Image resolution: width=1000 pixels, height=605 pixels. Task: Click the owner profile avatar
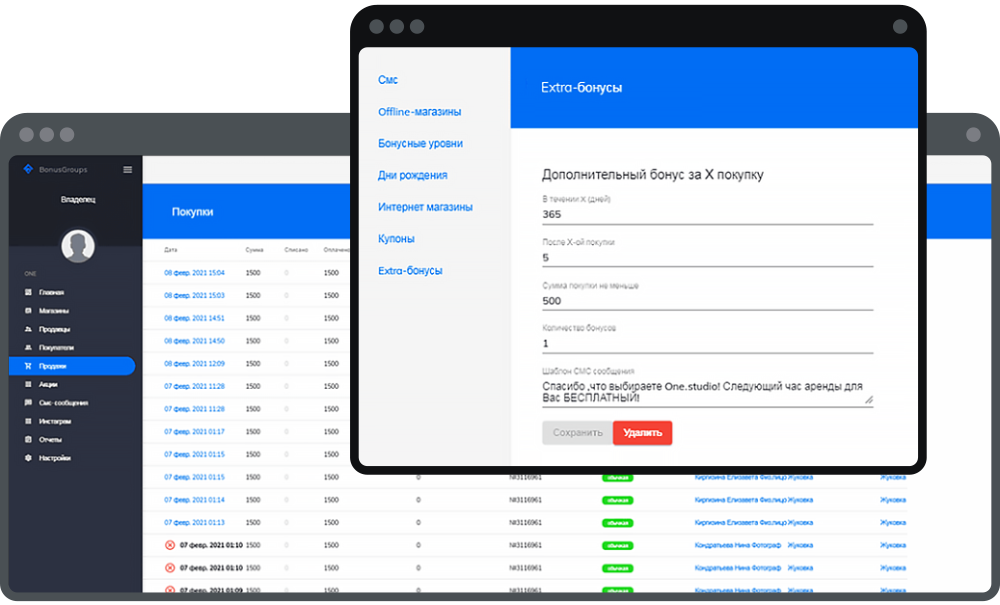click(78, 245)
